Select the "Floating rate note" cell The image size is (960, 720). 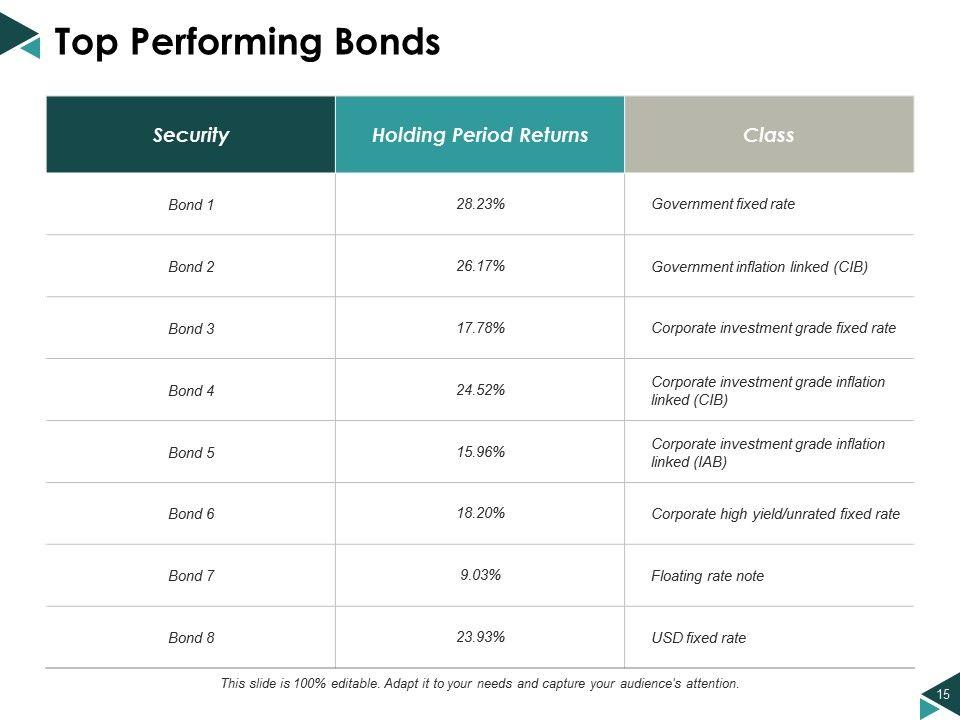point(707,576)
